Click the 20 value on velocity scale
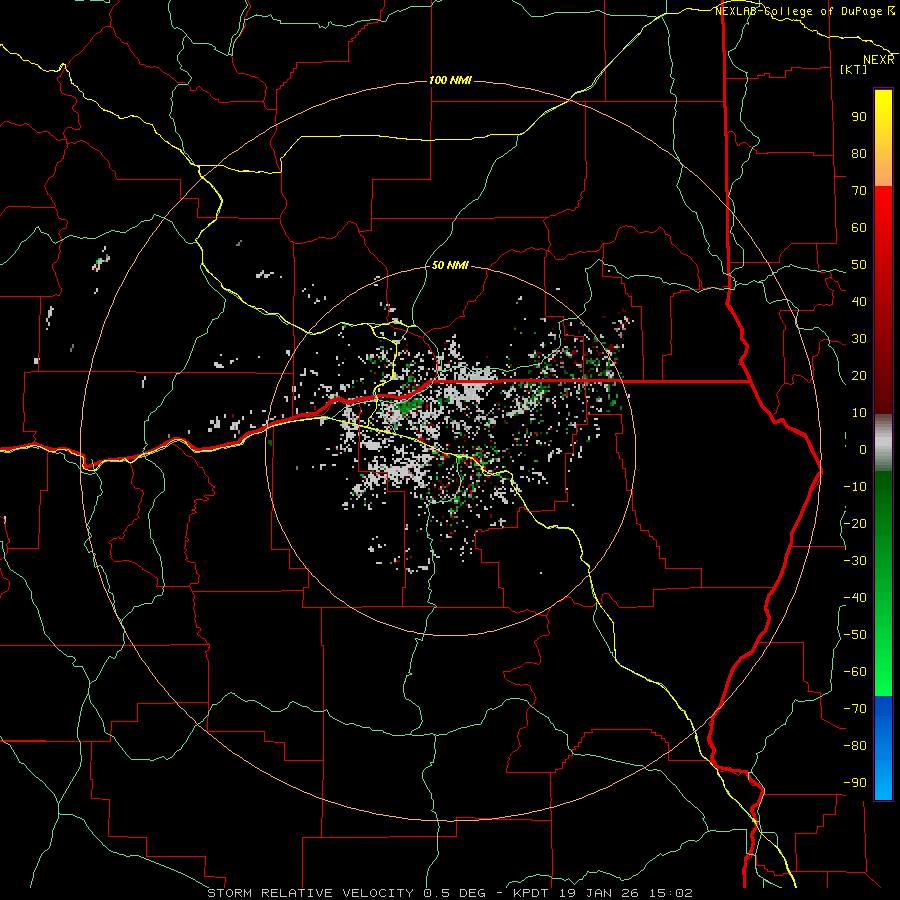Image resolution: width=900 pixels, height=900 pixels. pos(859,375)
